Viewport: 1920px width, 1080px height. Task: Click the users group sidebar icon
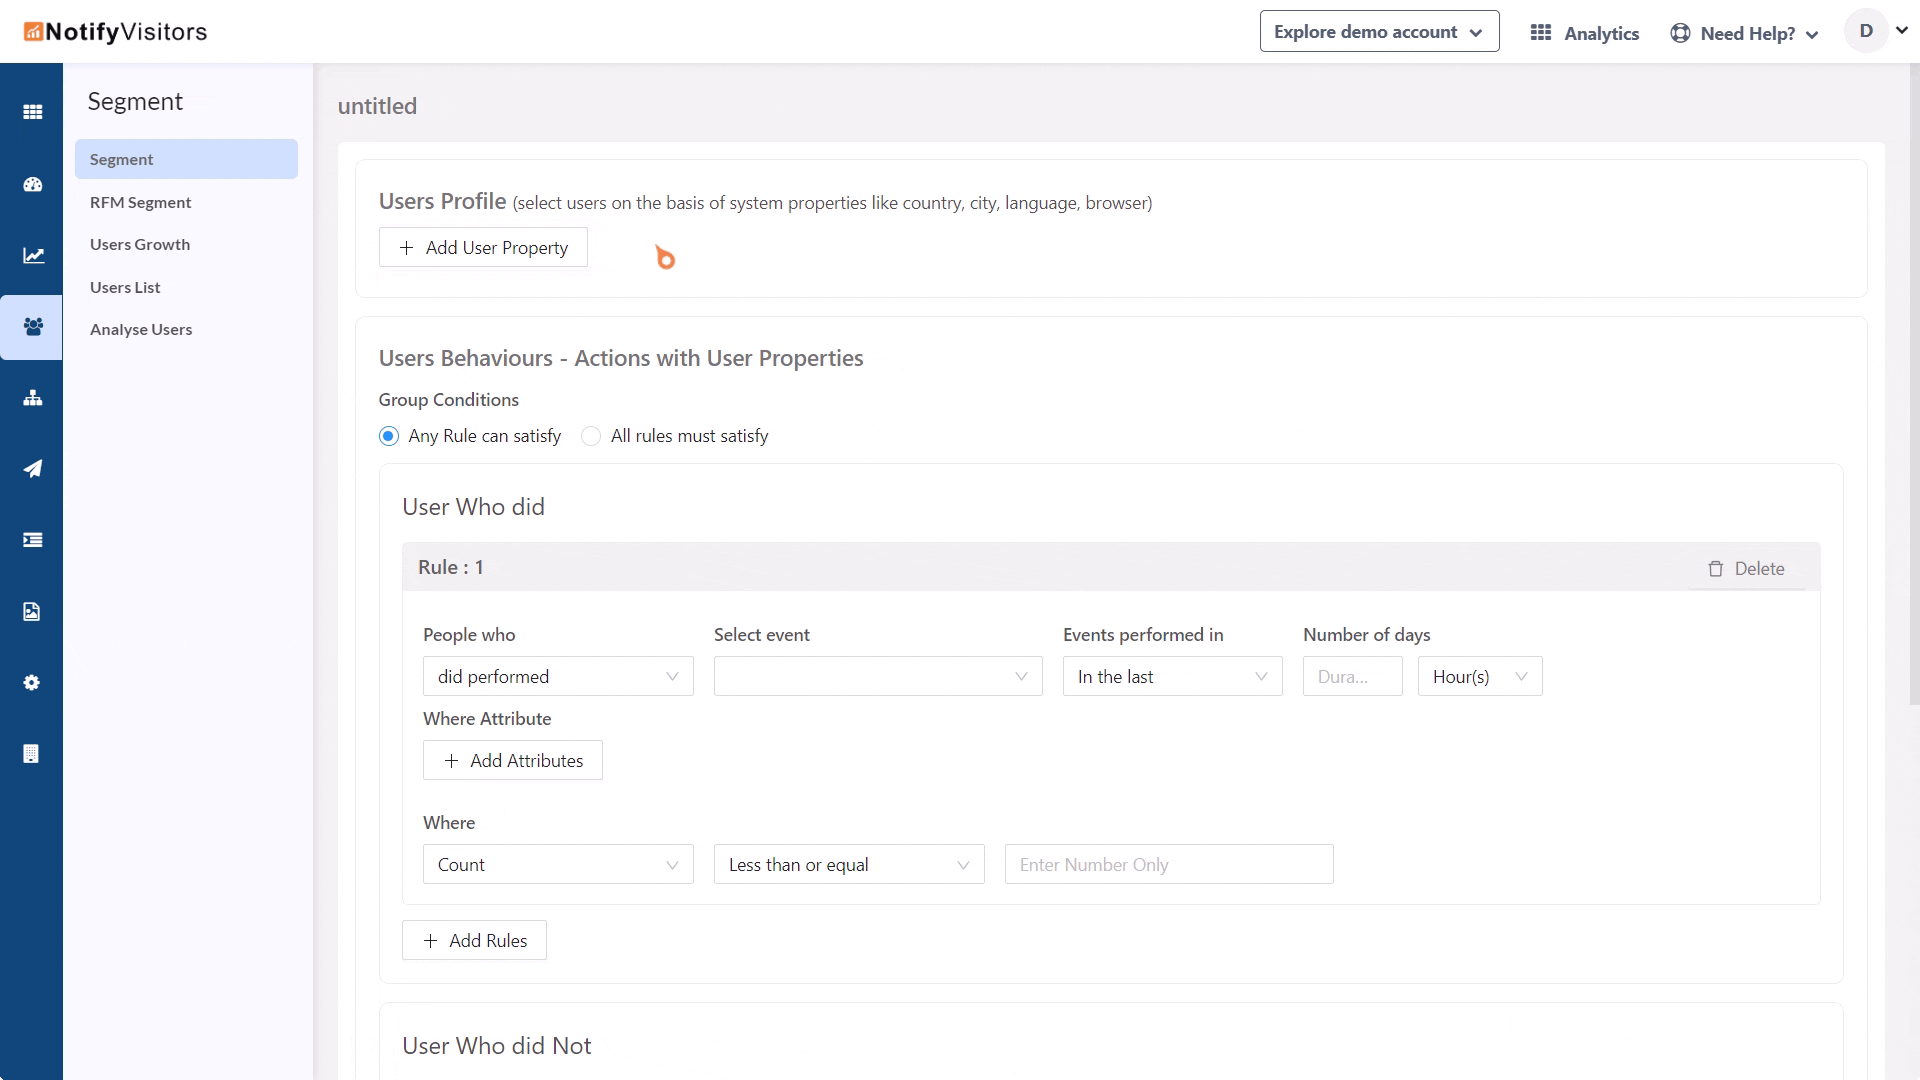point(32,327)
